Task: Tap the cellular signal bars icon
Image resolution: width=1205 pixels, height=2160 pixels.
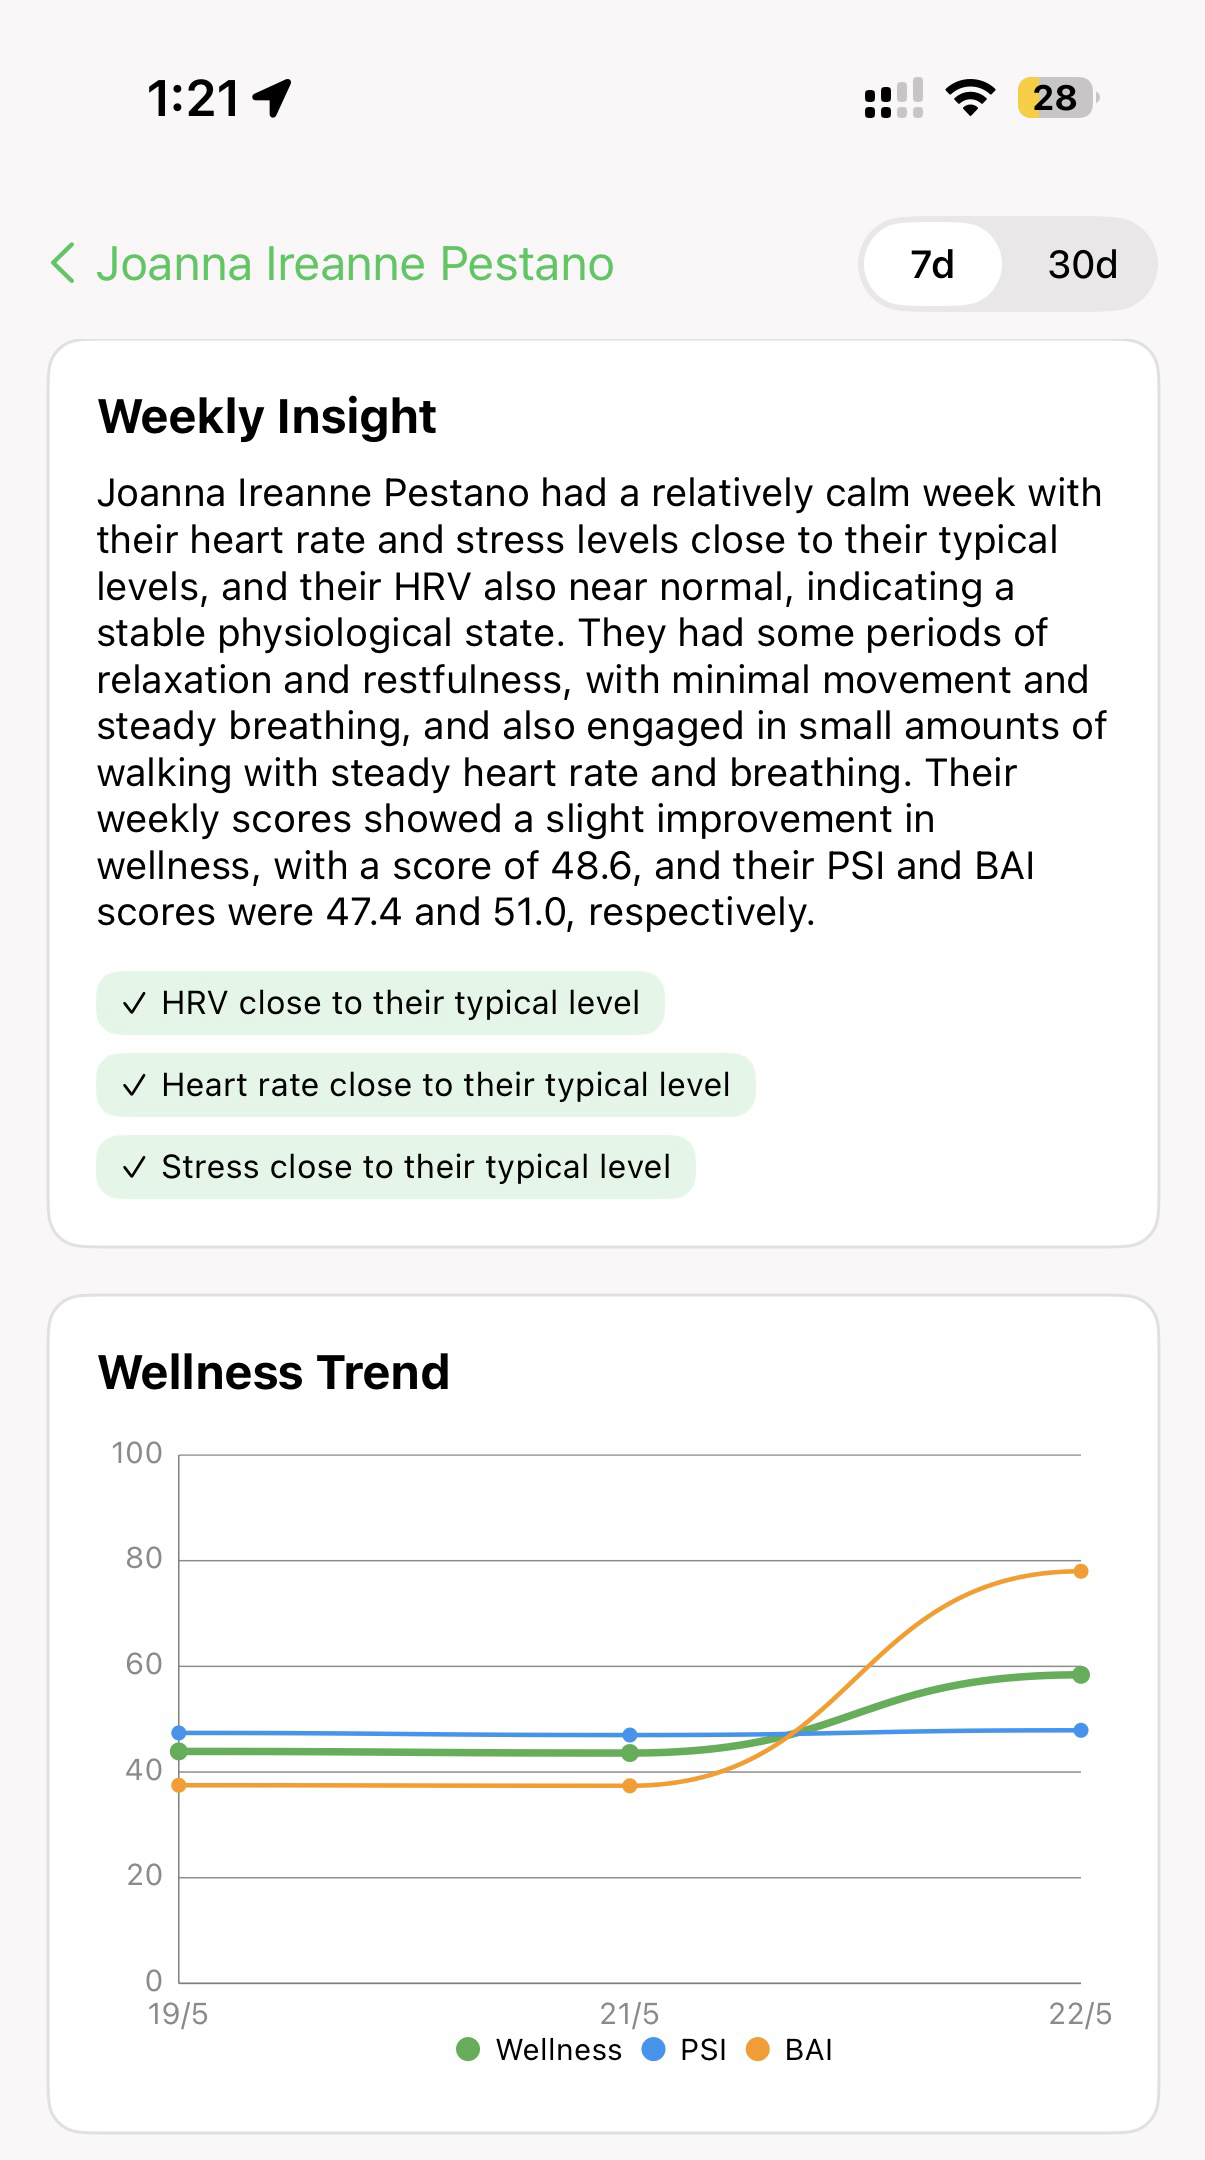Action: (x=893, y=99)
